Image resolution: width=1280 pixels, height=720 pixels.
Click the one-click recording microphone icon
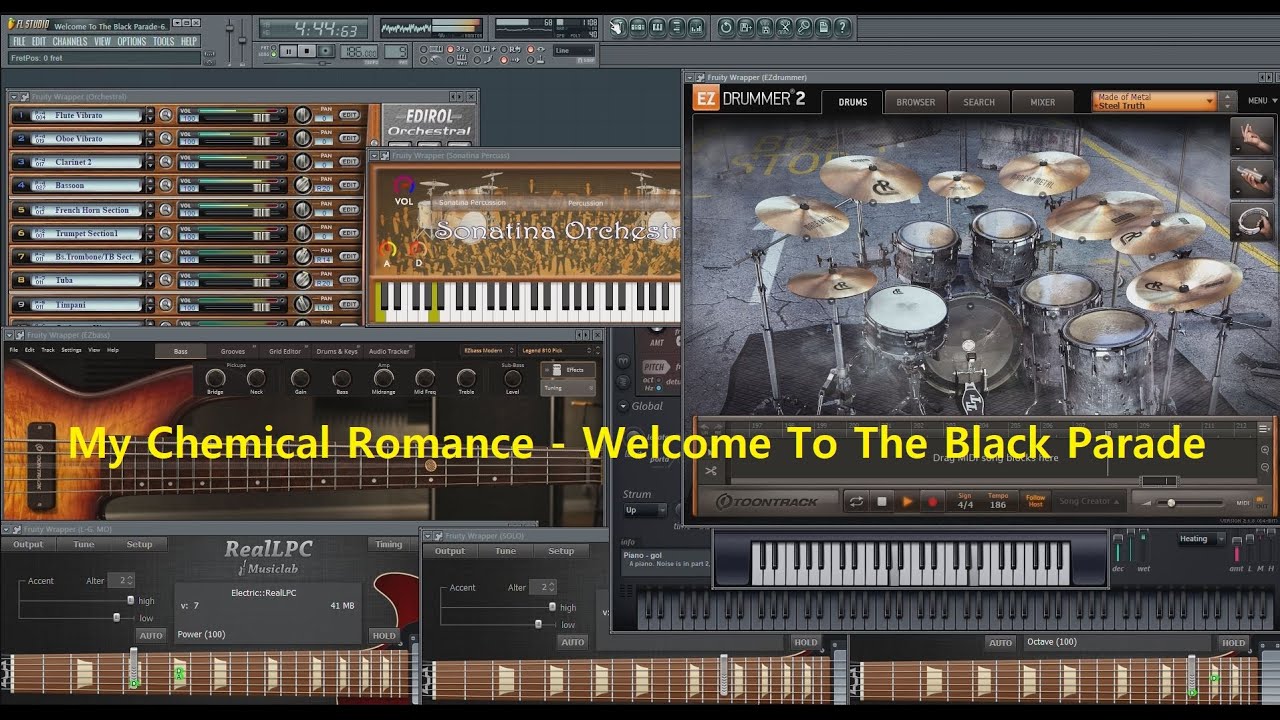[x=805, y=26]
